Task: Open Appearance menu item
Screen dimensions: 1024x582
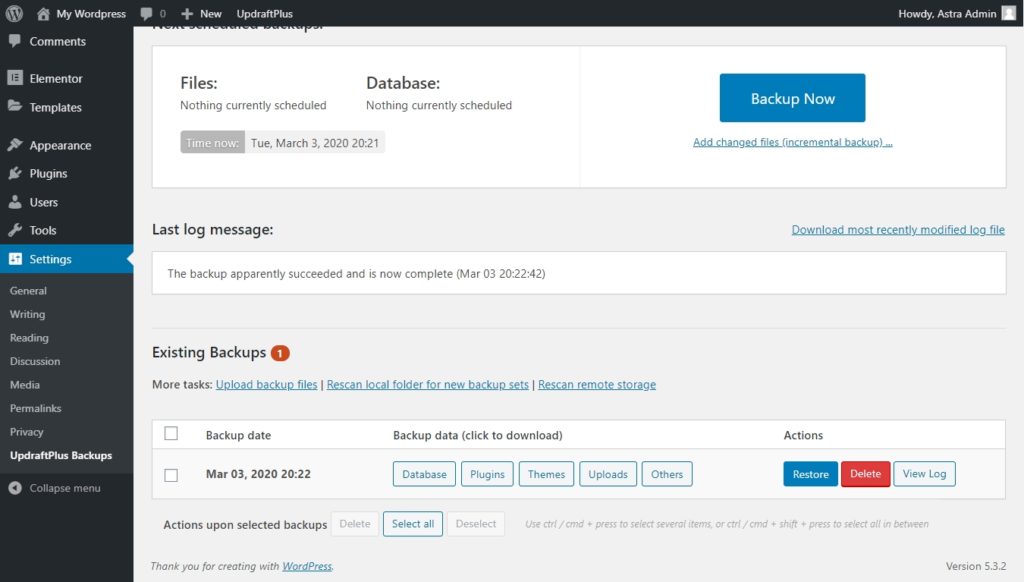Action: pyautogui.click(x=60, y=145)
